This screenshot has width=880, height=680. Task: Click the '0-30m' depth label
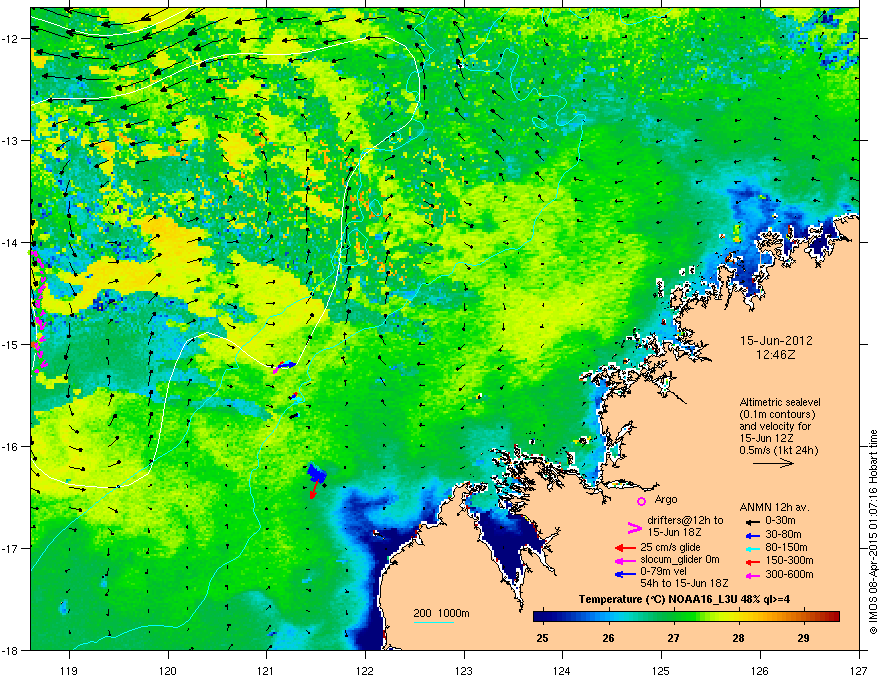pos(781,521)
